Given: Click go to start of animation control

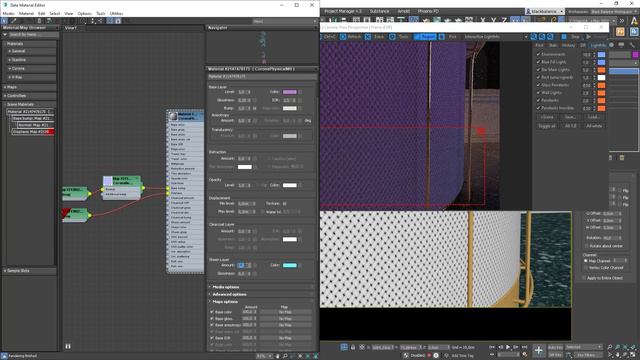Looking at the screenshot, I should point(492,347).
